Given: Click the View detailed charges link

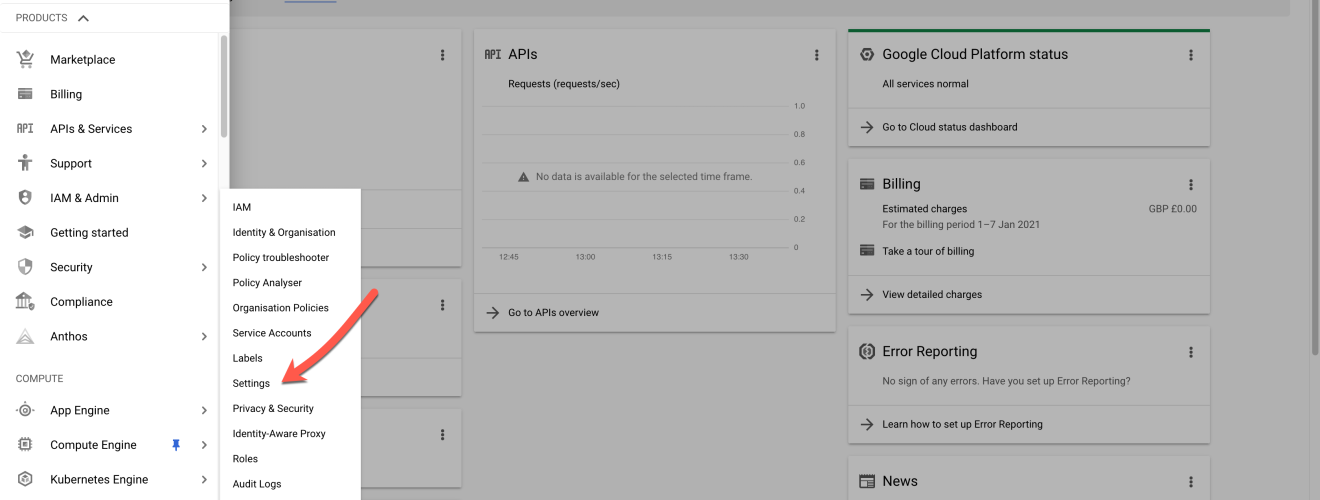Looking at the screenshot, I should pyautogui.click(x=932, y=295).
